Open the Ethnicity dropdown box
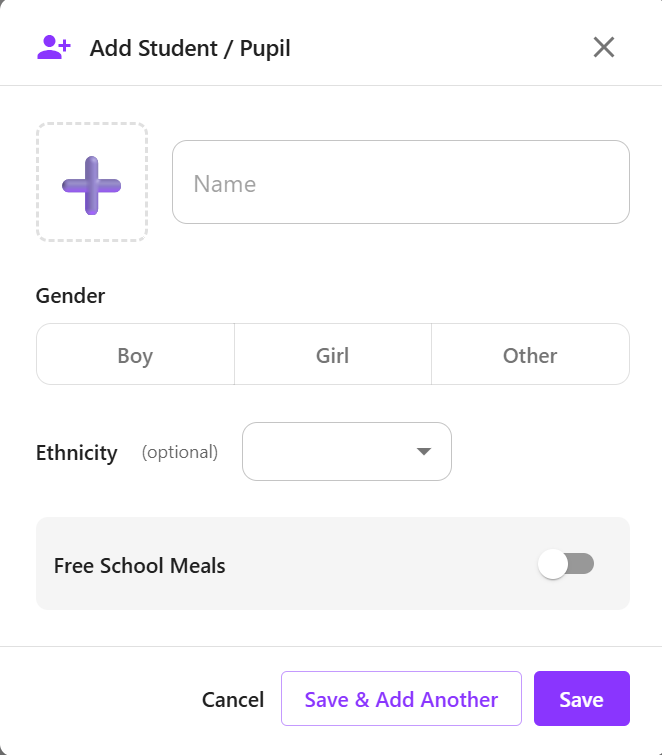The image size is (662, 755). [x=330, y=451]
